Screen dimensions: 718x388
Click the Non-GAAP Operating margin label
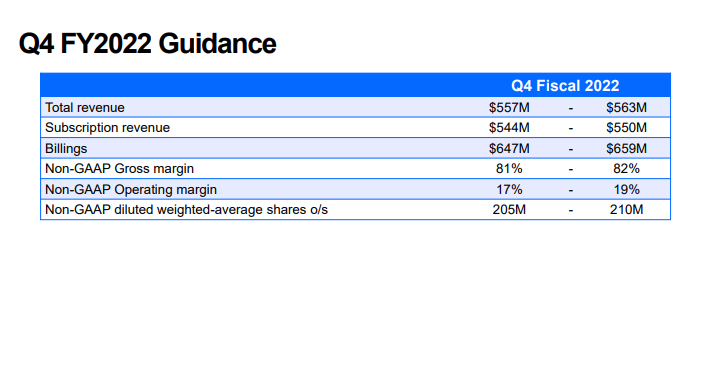click(x=131, y=190)
